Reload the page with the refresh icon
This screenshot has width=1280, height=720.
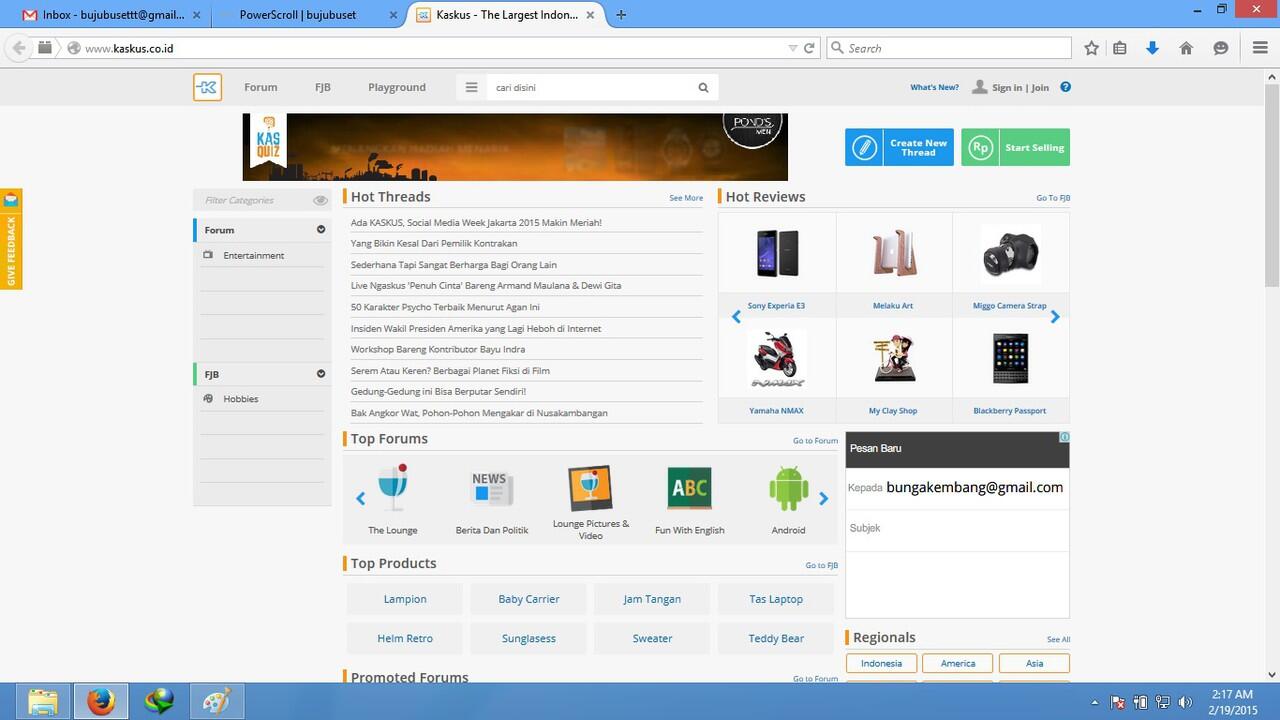click(809, 48)
